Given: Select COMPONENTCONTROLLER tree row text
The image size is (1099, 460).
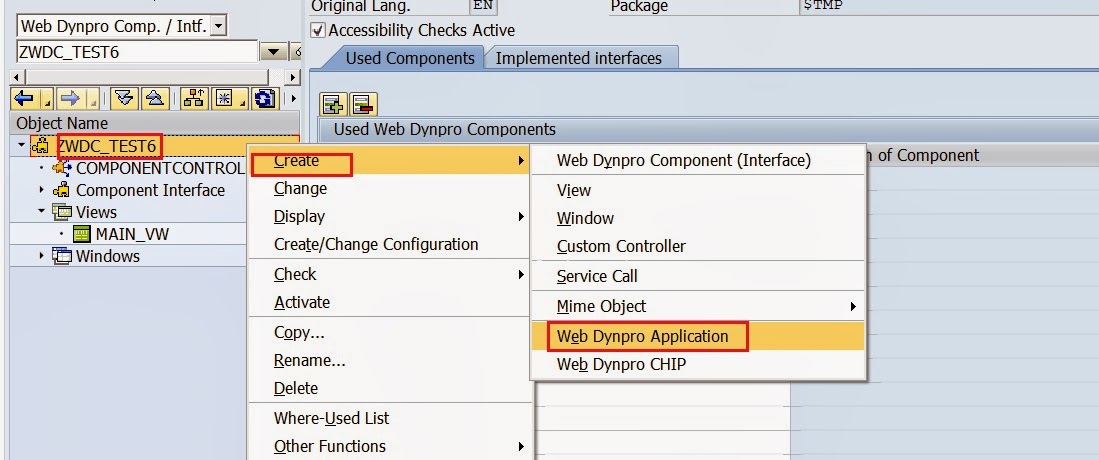Looking at the screenshot, I should coord(161,168).
